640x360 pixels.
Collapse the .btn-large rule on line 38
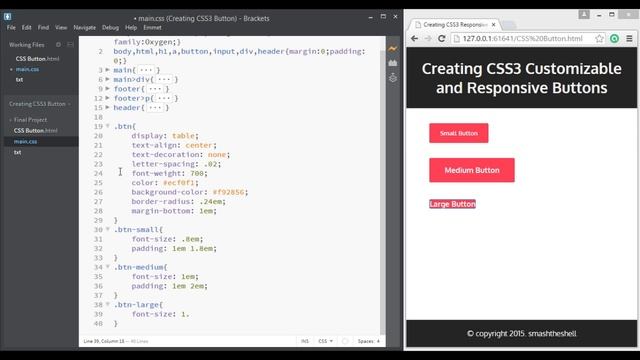coord(108,304)
